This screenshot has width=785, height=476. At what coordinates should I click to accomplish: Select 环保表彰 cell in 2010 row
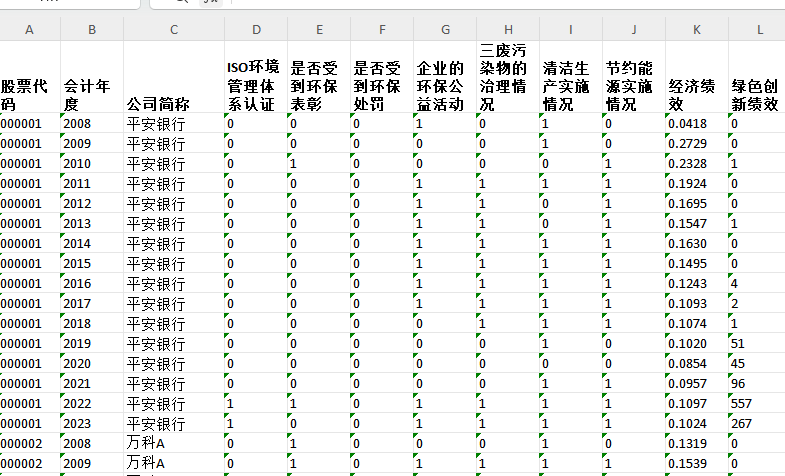click(x=319, y=163)
